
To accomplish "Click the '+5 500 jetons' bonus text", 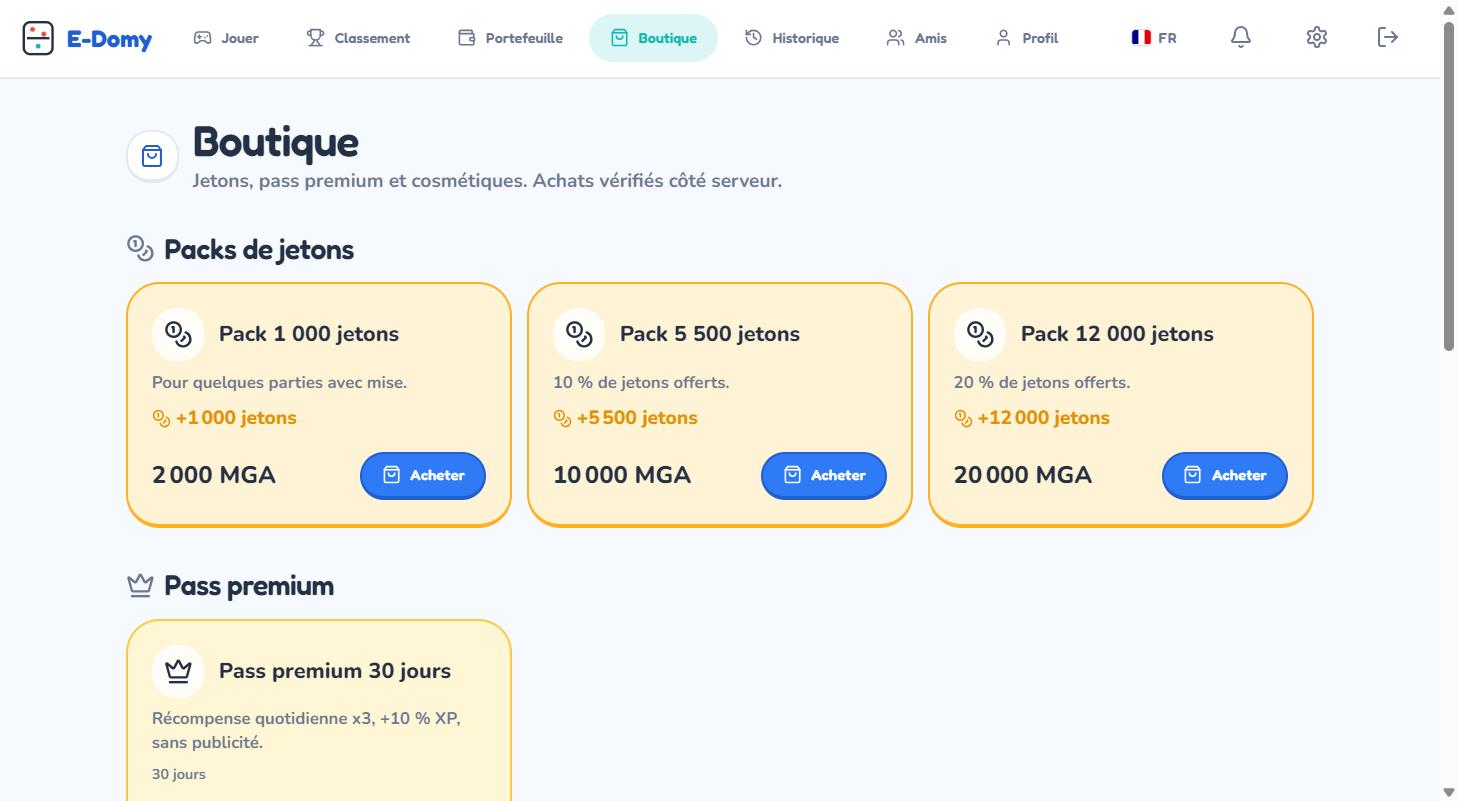I will [637, 418].
